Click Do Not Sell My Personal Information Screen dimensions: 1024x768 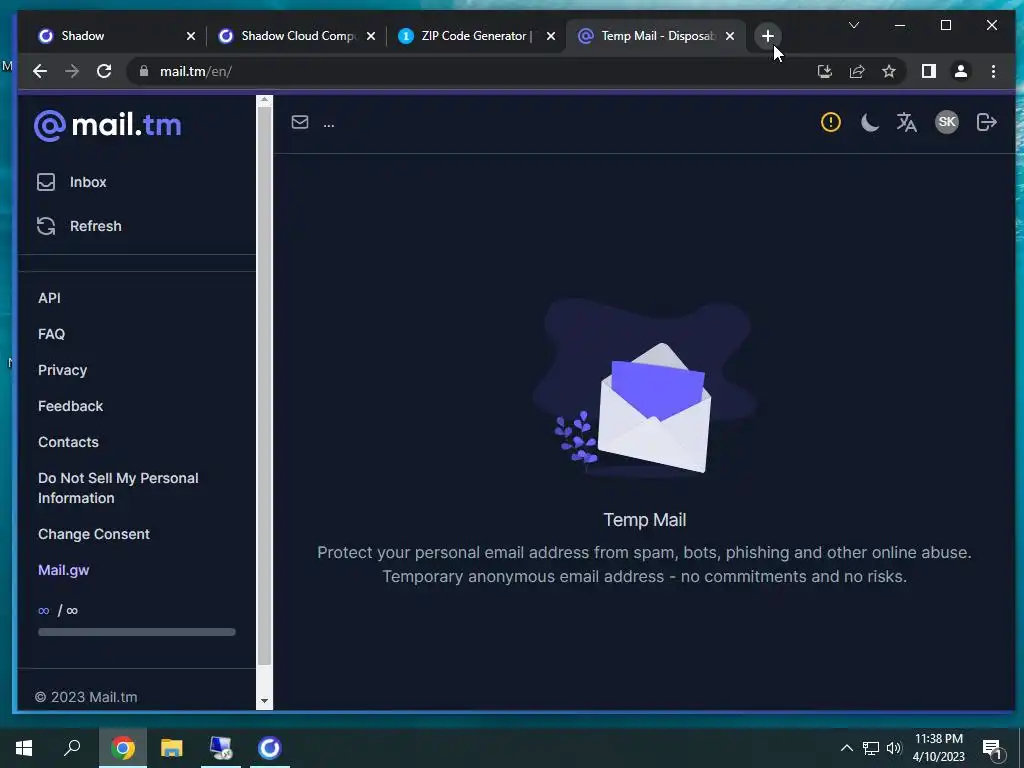point(118,488)
